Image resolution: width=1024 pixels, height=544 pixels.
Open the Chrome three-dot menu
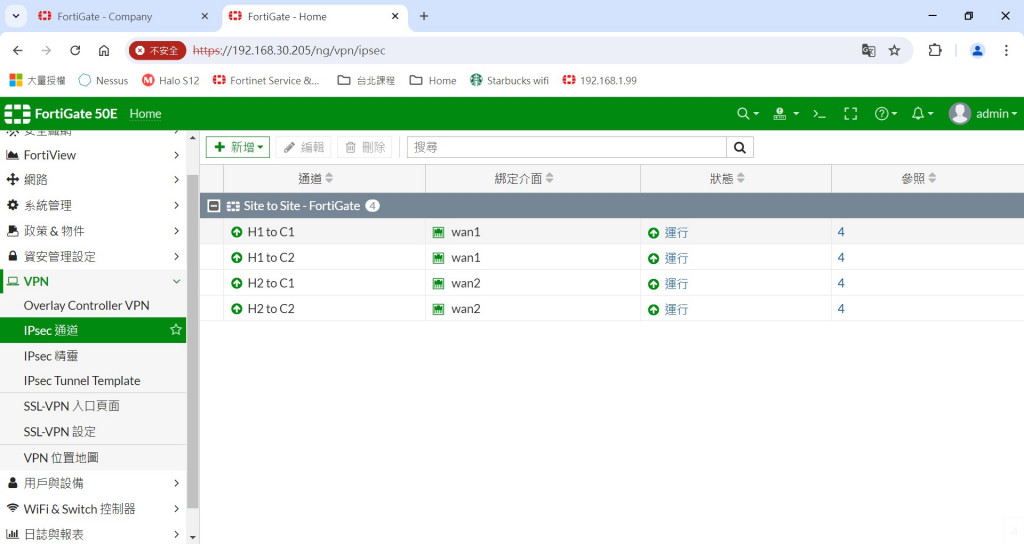click(x=1006, y=50)
